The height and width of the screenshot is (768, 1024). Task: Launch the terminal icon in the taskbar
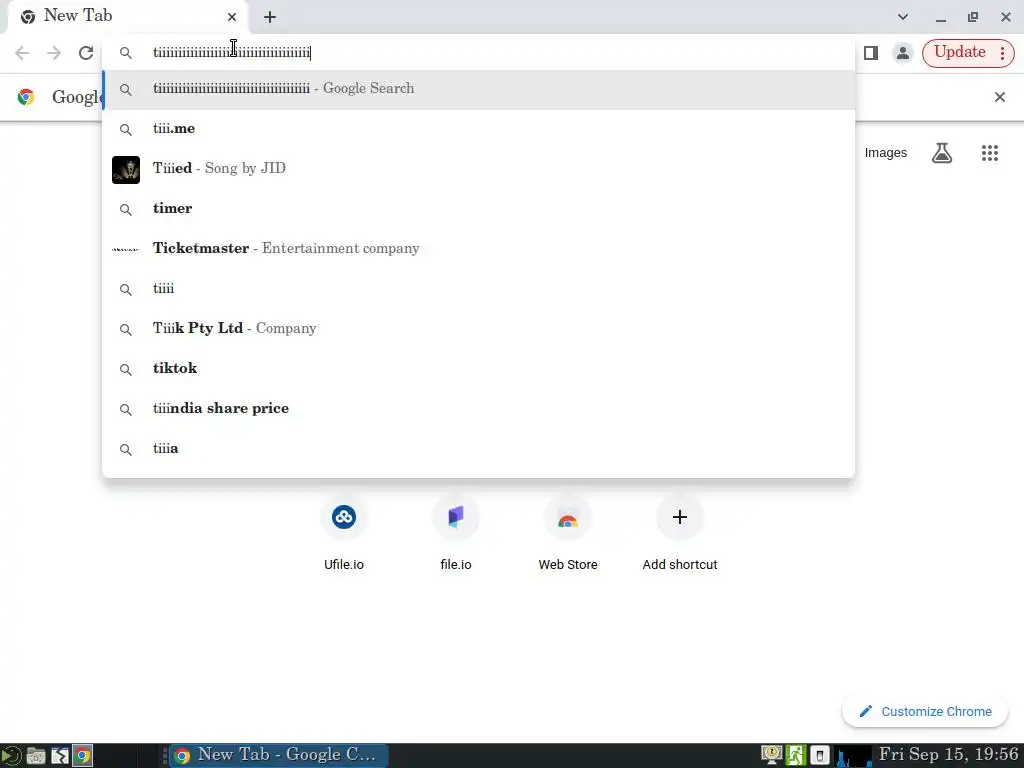click(59, 756)
